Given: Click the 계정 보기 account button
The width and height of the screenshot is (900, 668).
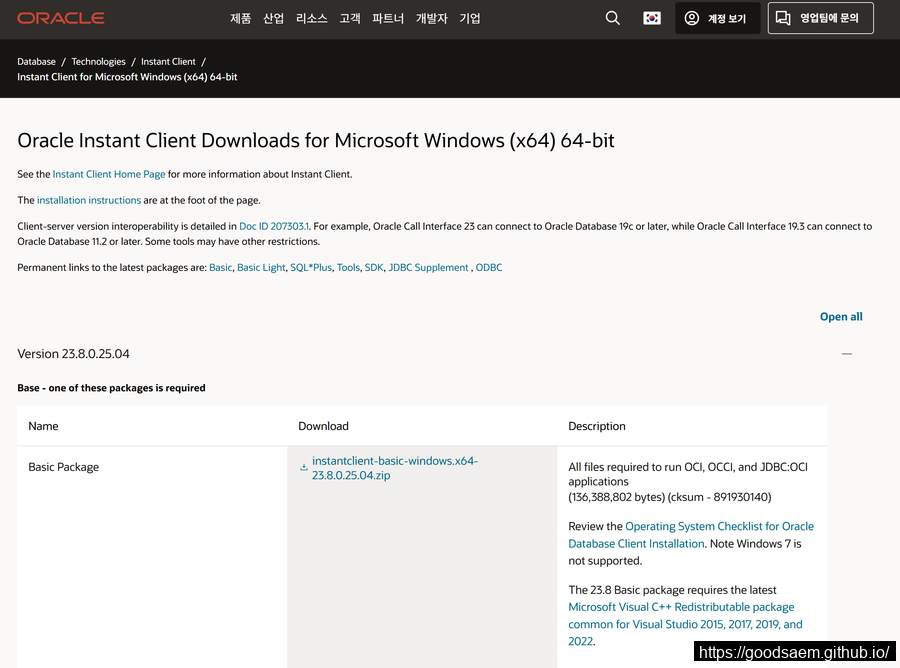Looking at the screenshot, I should [717, 18].
